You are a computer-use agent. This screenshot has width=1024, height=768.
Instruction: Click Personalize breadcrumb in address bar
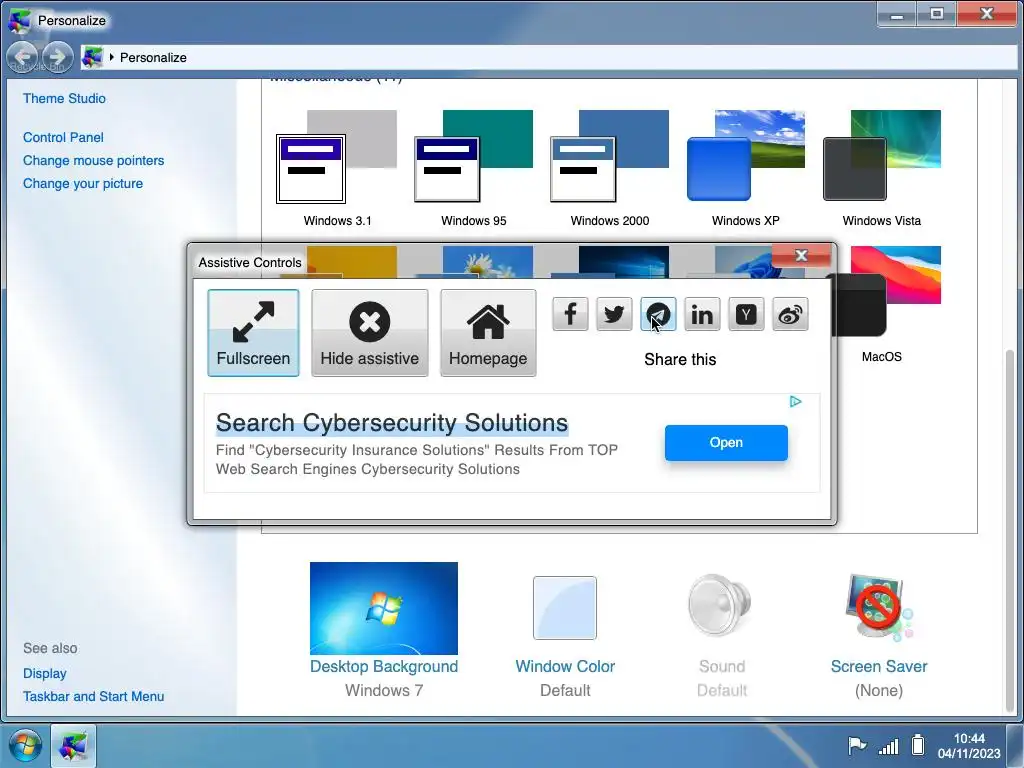click(x=153, y=57)
